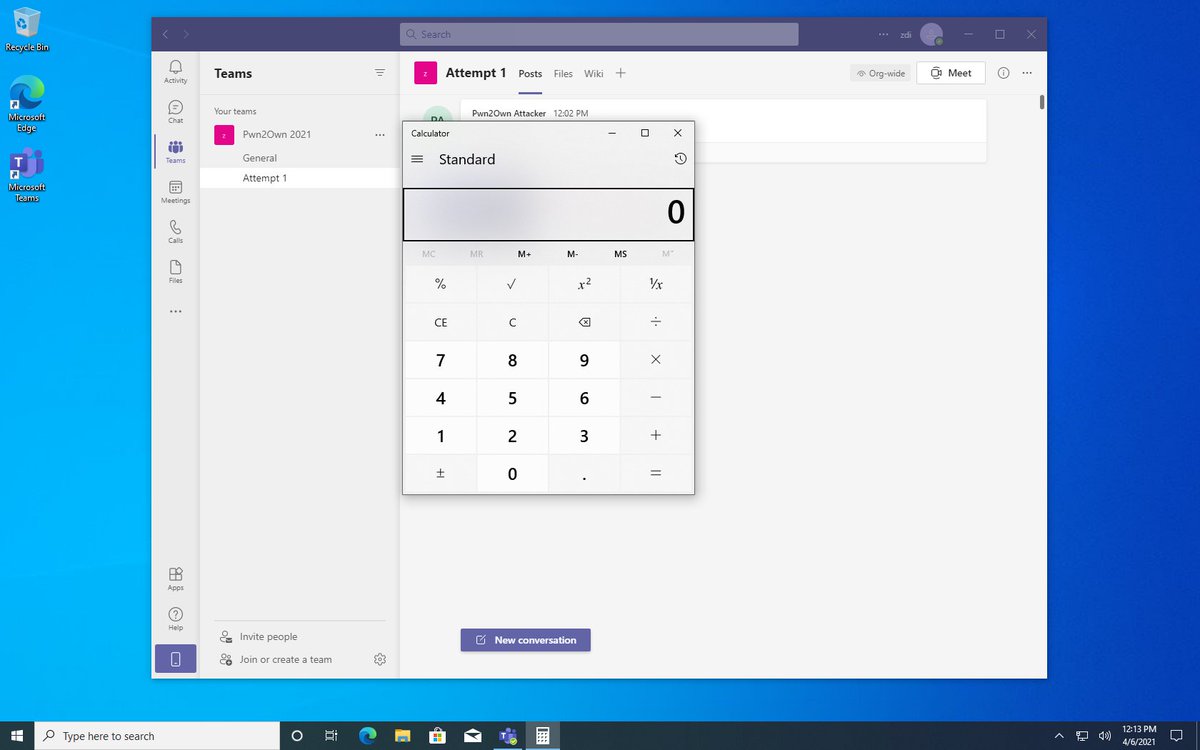
Task: Click the 7 key in Calculator
Action: tap(440, 360)
